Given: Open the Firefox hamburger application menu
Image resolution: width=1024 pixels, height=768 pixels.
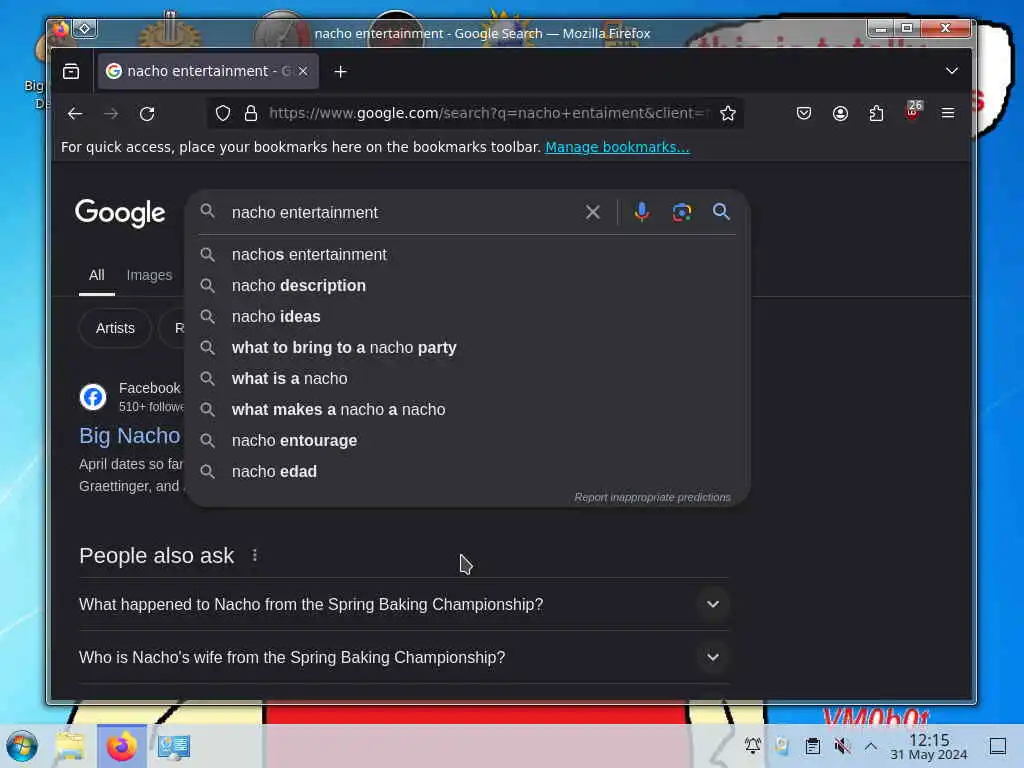Looking at the screenshot, I should pyautogui.click(x=948, y=114).
